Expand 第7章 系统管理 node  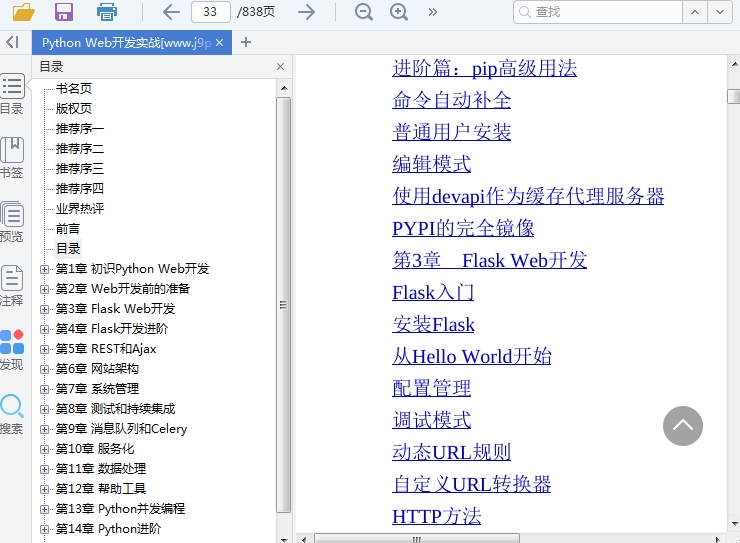coord(44,389)
